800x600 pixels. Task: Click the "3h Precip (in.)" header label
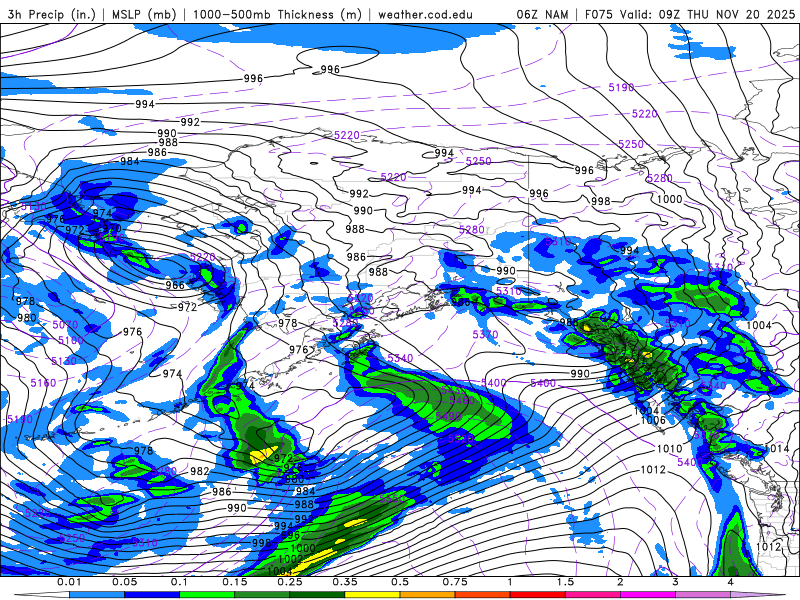pos(51,14)
